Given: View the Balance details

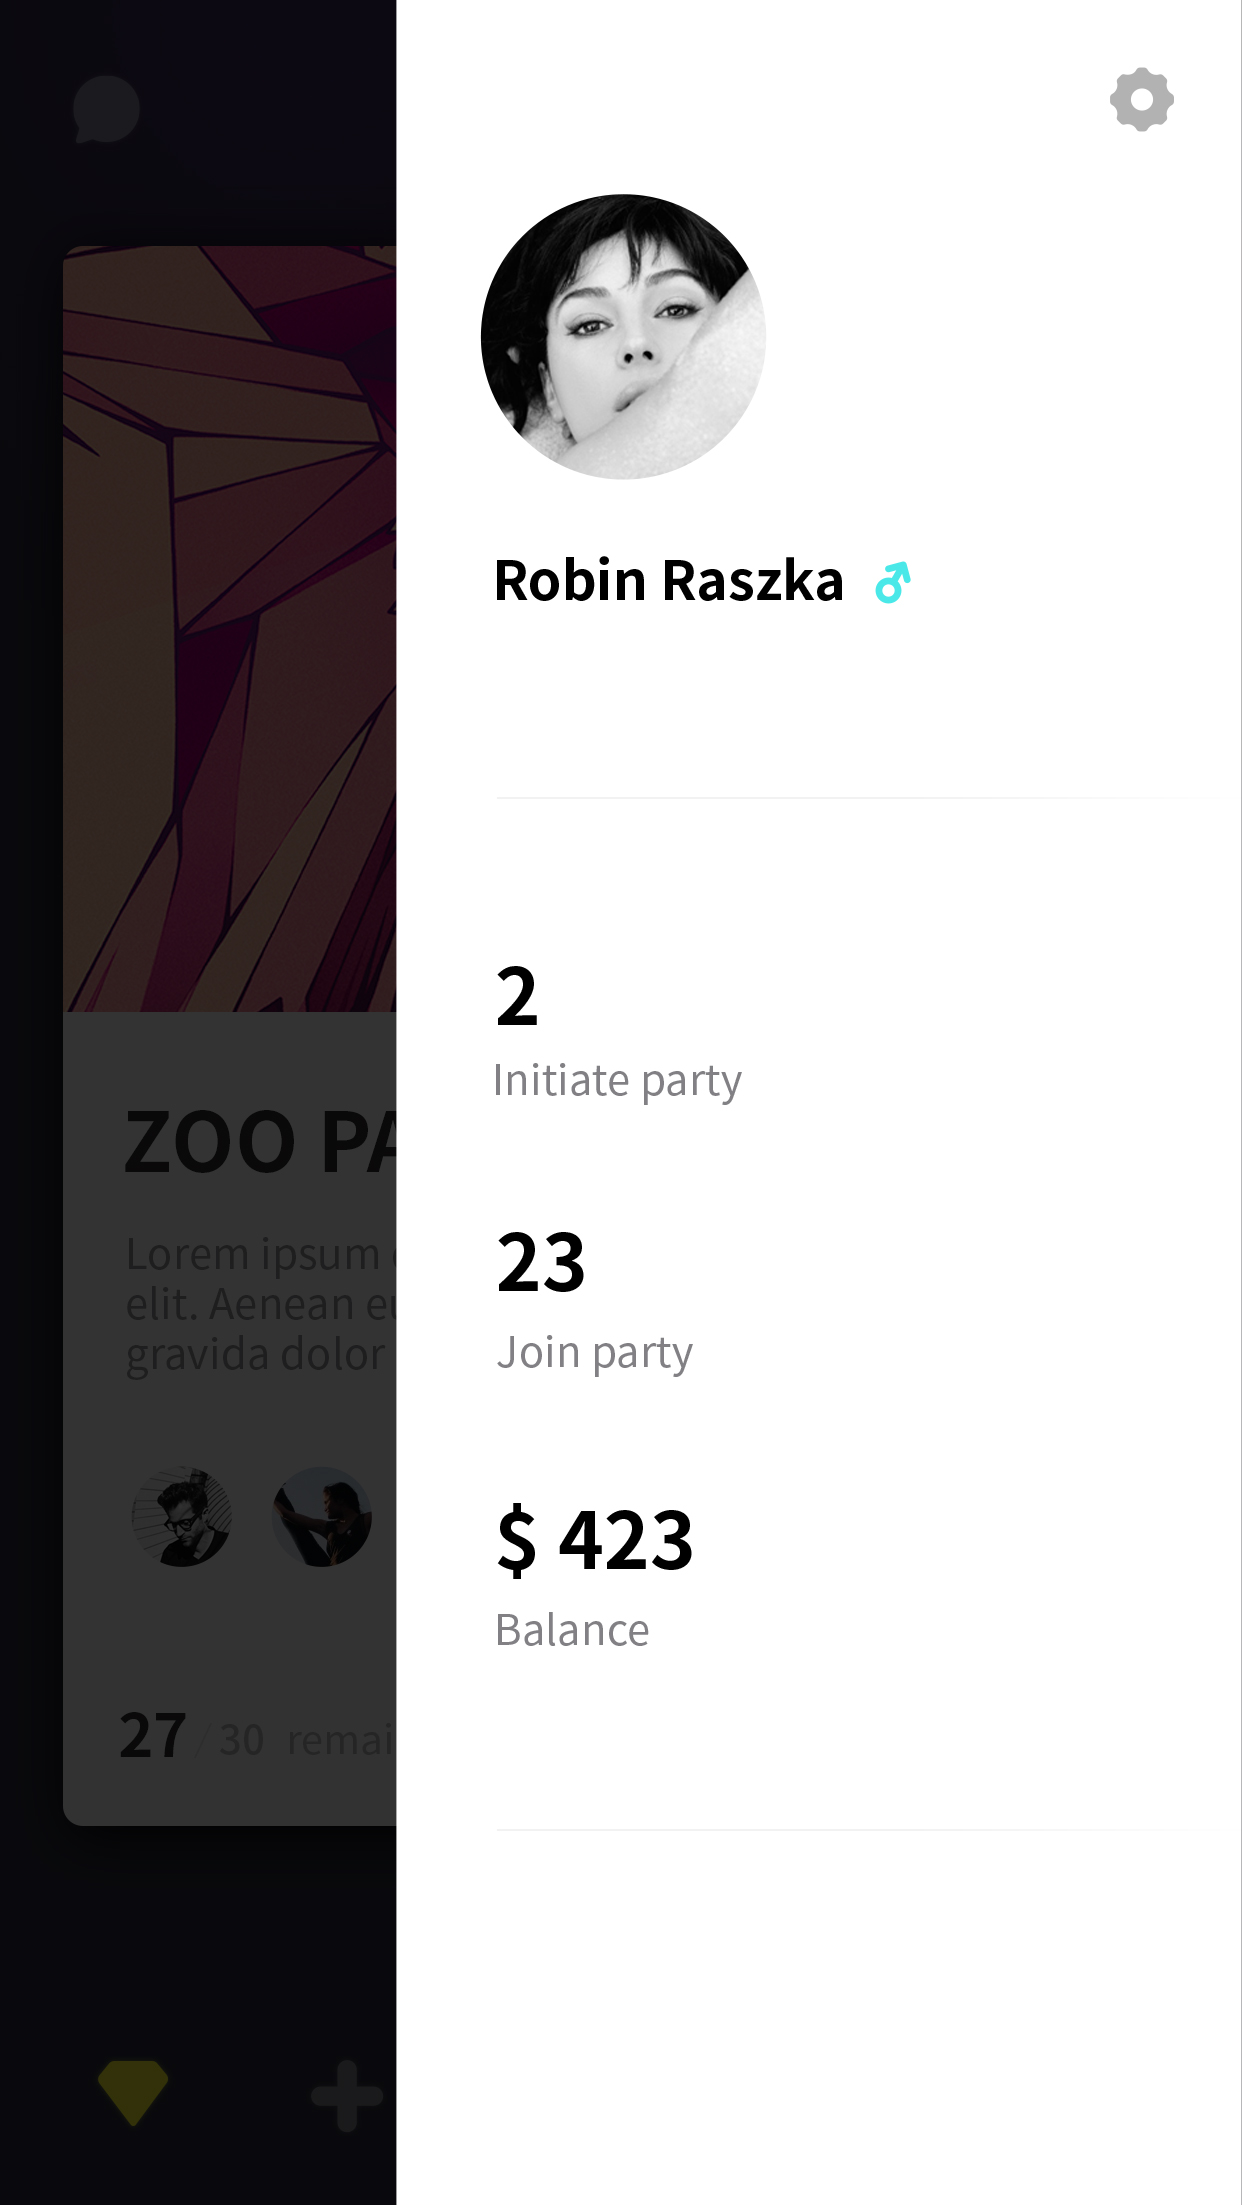Looking at the screenshot, I should (572, 1631).
